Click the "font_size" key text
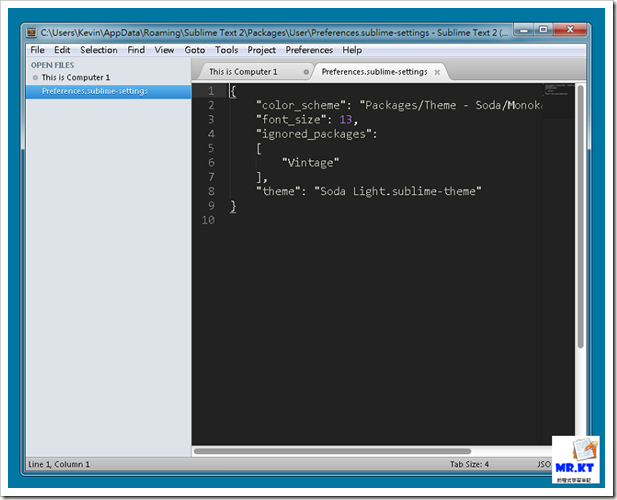The width and height of the screenshot is (617, 500). (291, 120)
